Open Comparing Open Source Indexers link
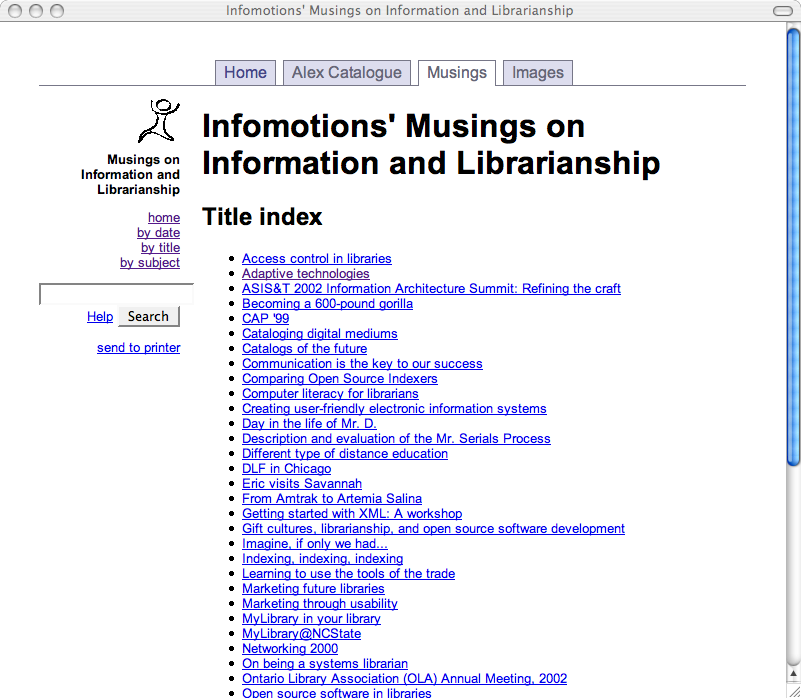The image size is (801, 698). pyautogui.click(x=339, y=379)
